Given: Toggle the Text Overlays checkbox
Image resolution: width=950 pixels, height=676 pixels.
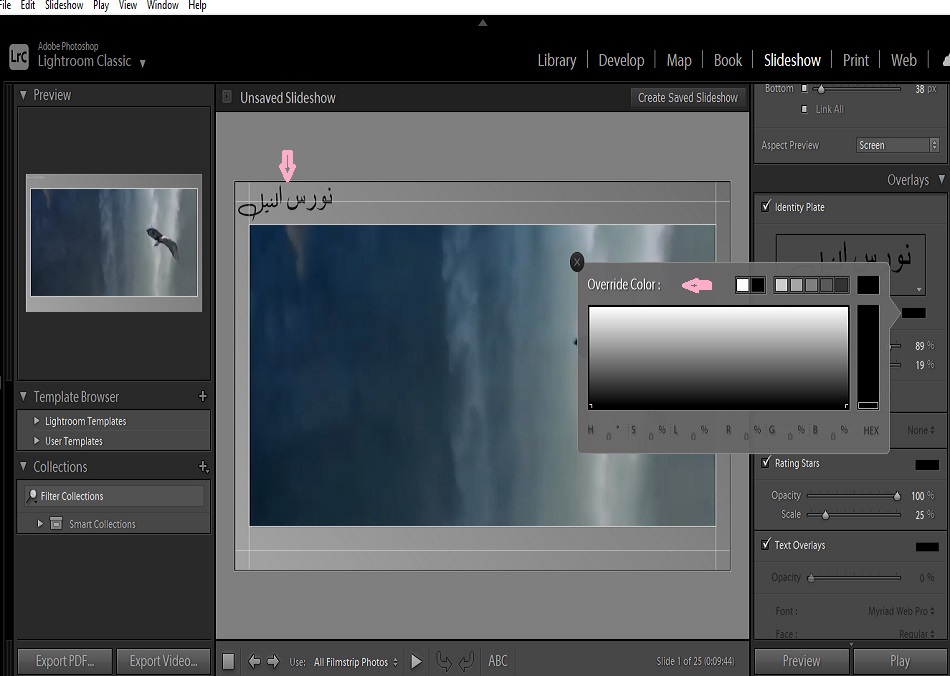Looking at the screenshot, I should (766, 545).
